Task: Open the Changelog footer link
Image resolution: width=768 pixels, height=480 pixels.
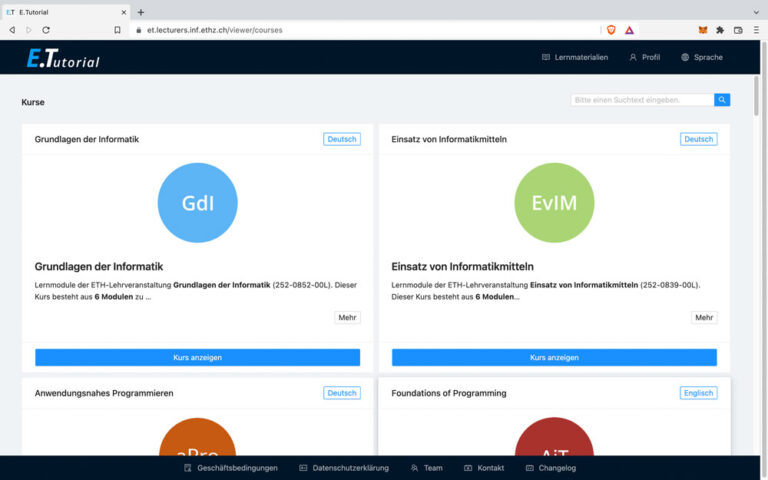Action: click(549, 467)
